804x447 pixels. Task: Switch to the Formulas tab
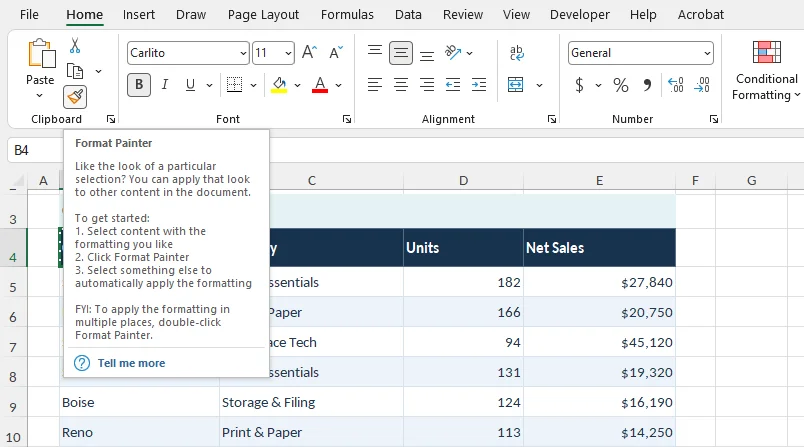347,14
